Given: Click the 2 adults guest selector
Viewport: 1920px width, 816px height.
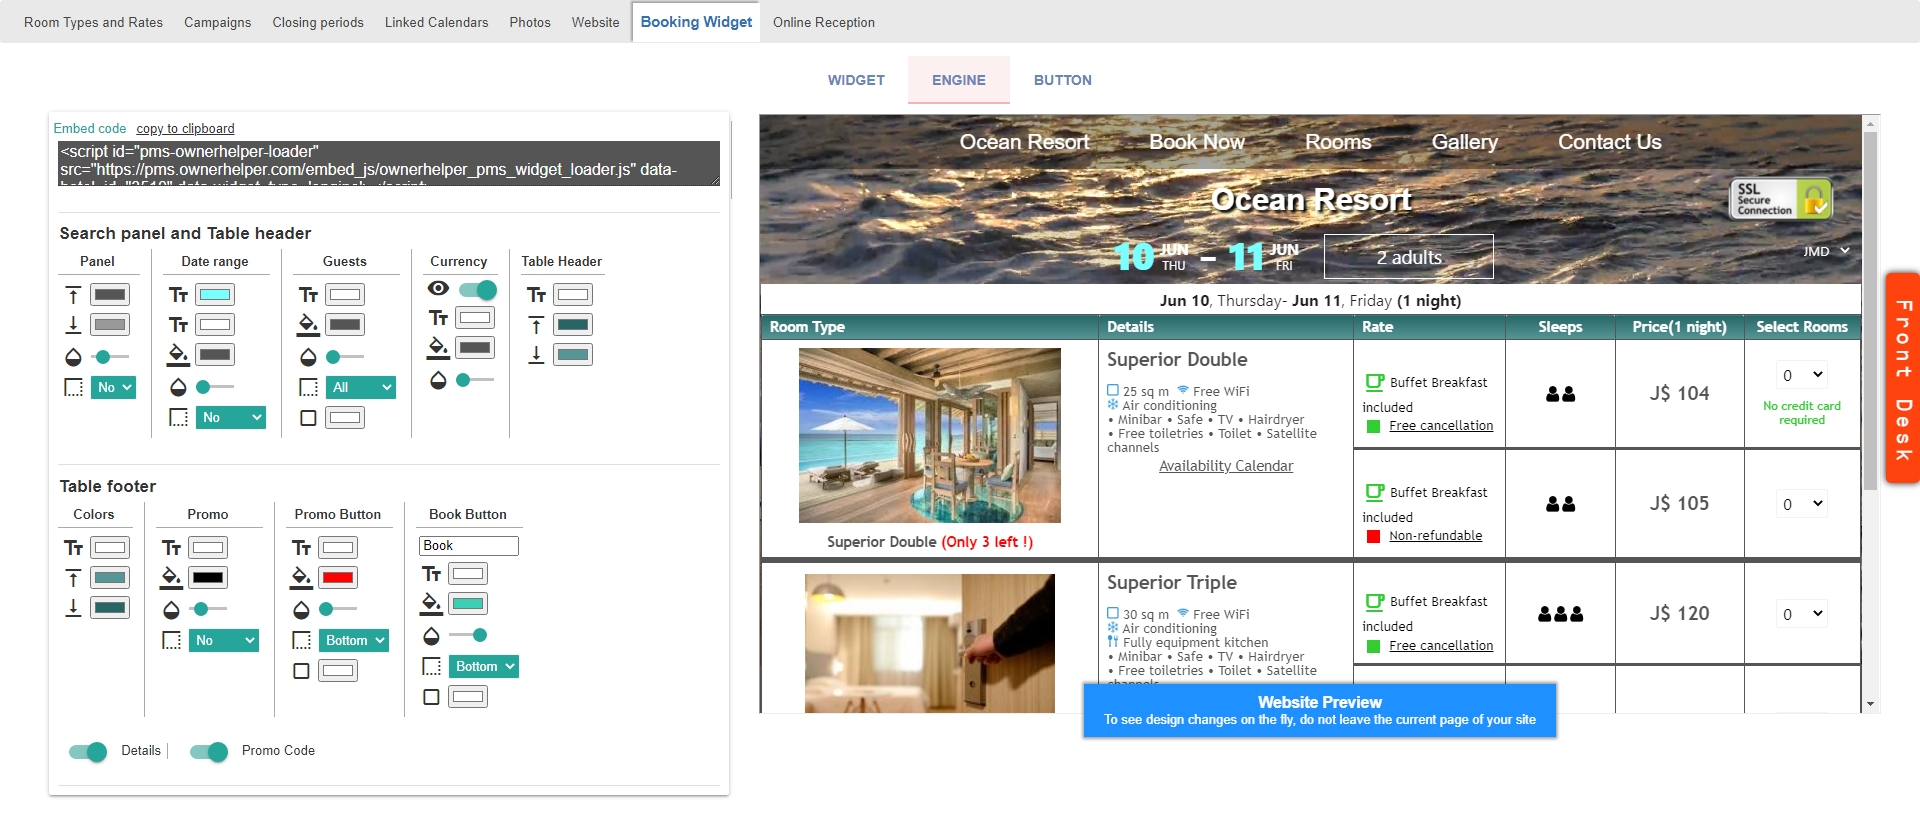Looking at the screenshot, I should click(1408, 257).
